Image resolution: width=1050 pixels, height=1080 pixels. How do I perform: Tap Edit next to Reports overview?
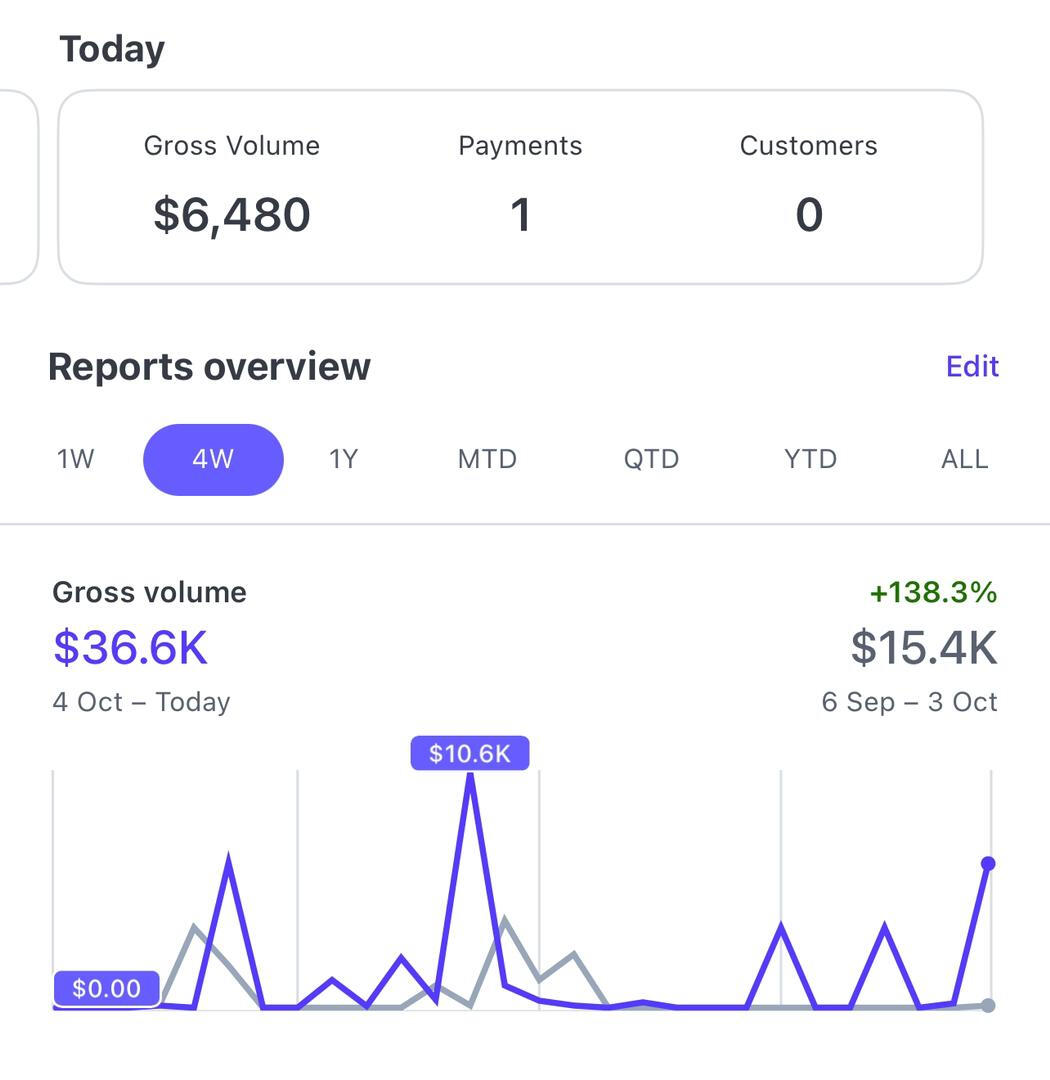(972, 366)
